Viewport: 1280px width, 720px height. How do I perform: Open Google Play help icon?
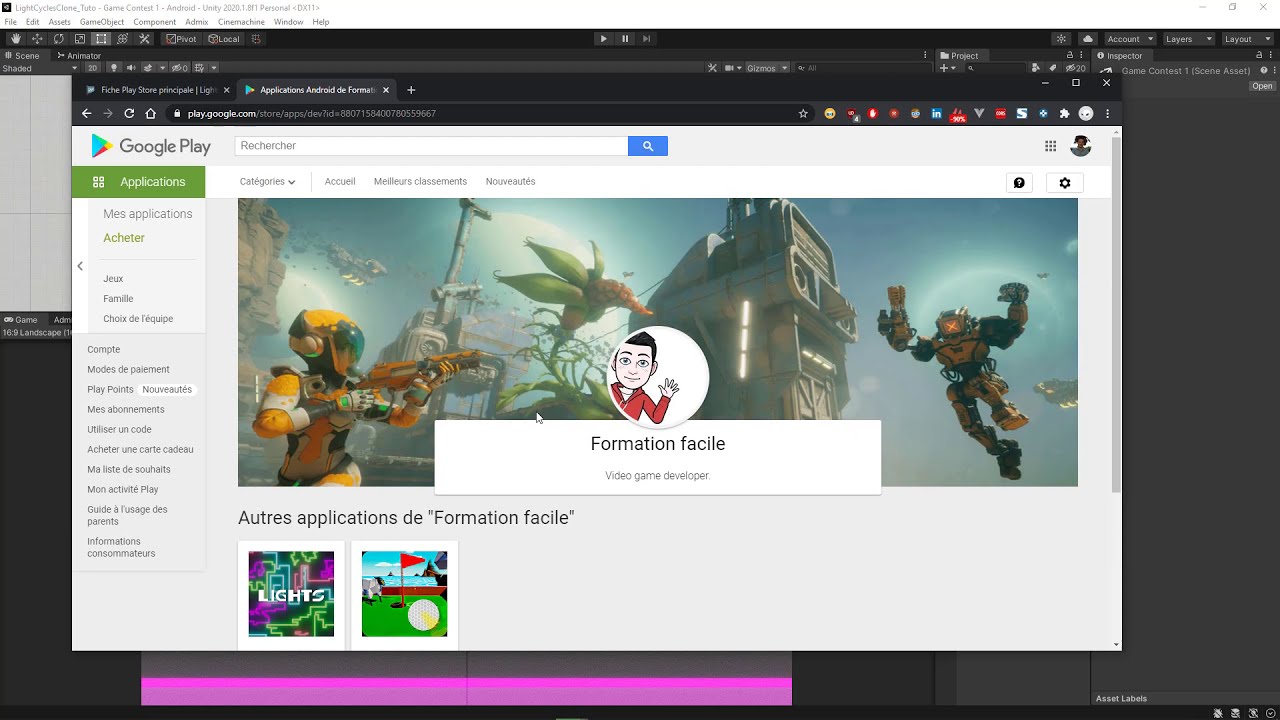[1019, 183]
